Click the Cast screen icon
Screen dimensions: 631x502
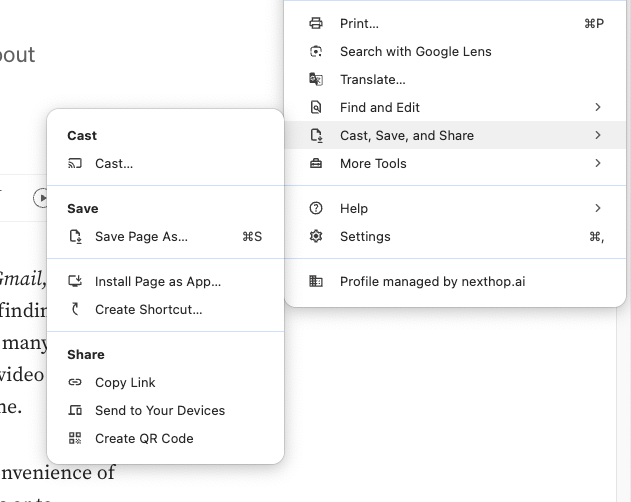click(75, 163)
